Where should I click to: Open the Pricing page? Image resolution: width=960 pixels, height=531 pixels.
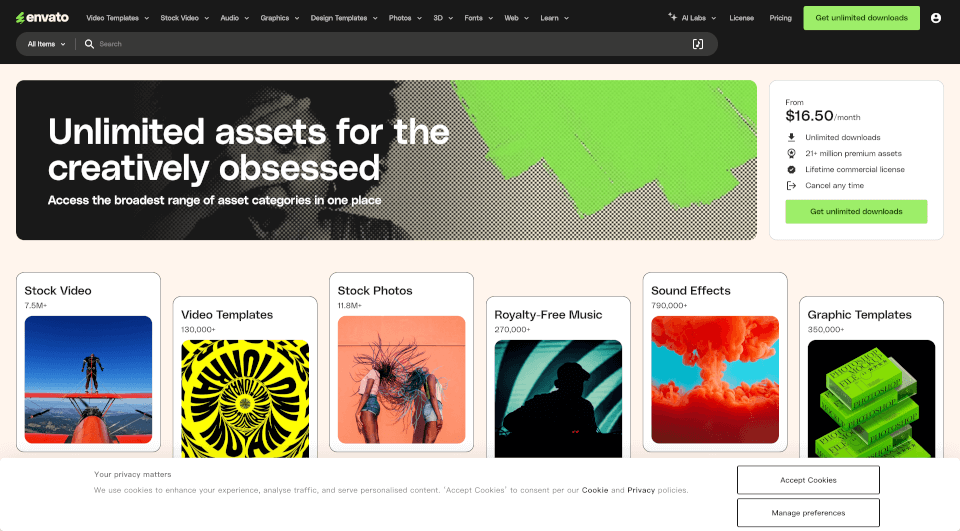[780, 18]
